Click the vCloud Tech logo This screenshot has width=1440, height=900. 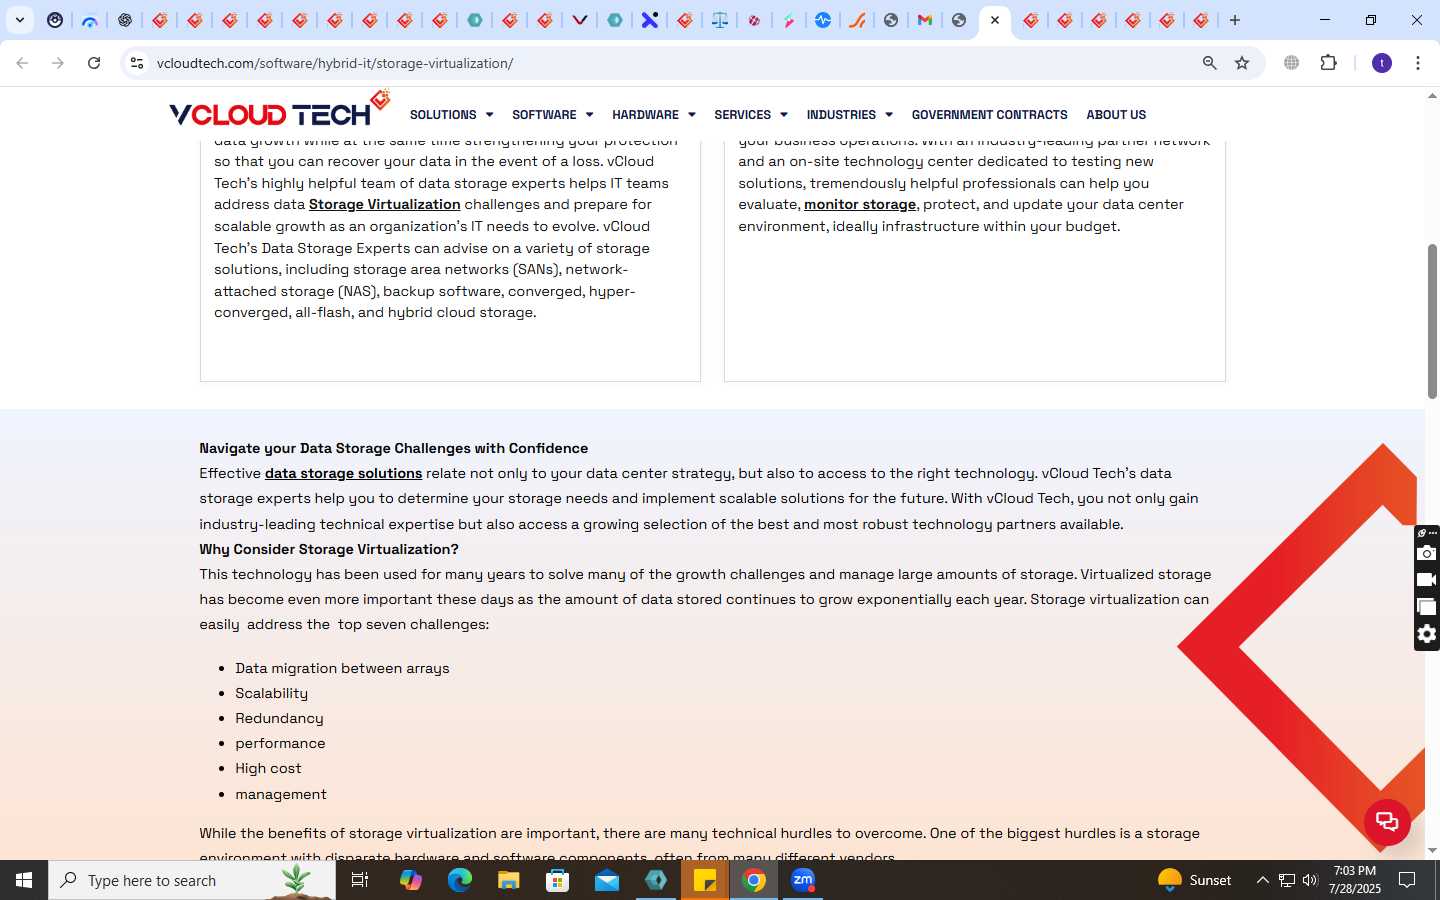coord(279,110)
